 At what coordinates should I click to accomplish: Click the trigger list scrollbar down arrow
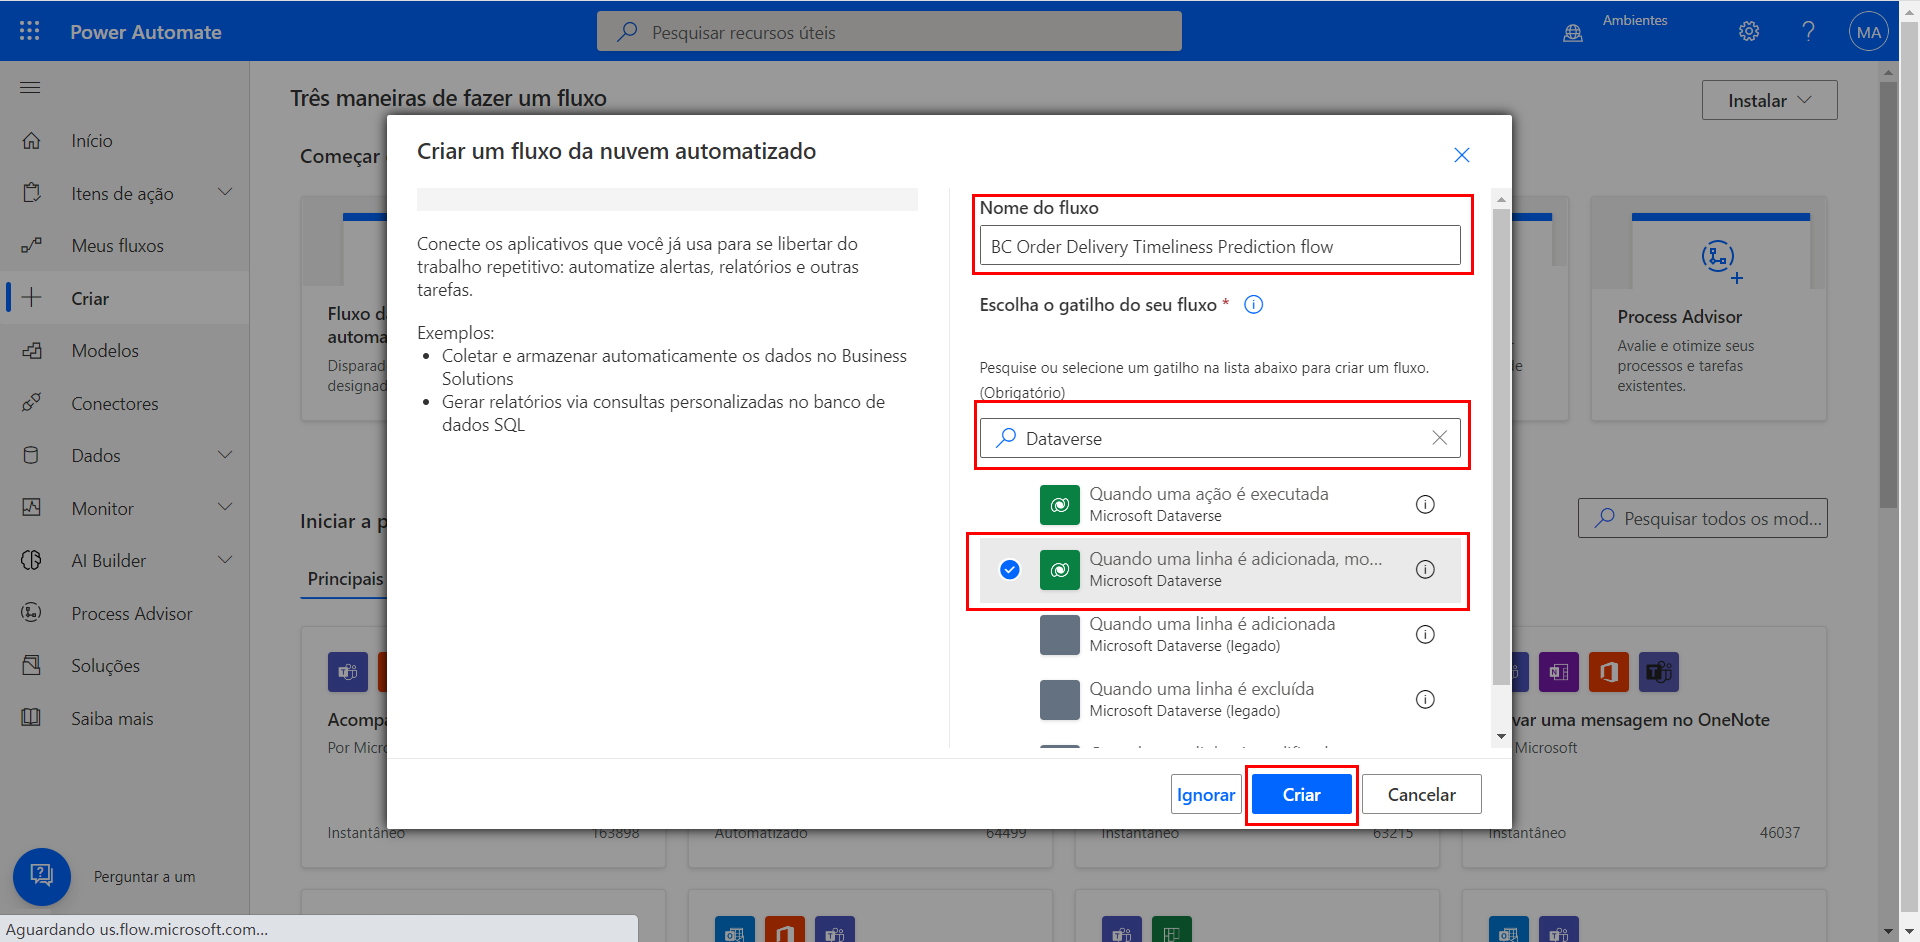click(1501, 737)
